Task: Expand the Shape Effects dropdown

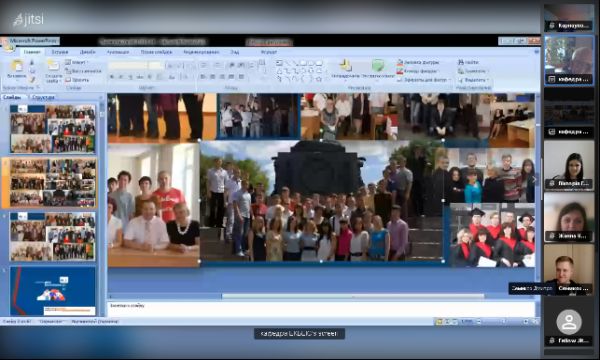Action: coord(424,80)
